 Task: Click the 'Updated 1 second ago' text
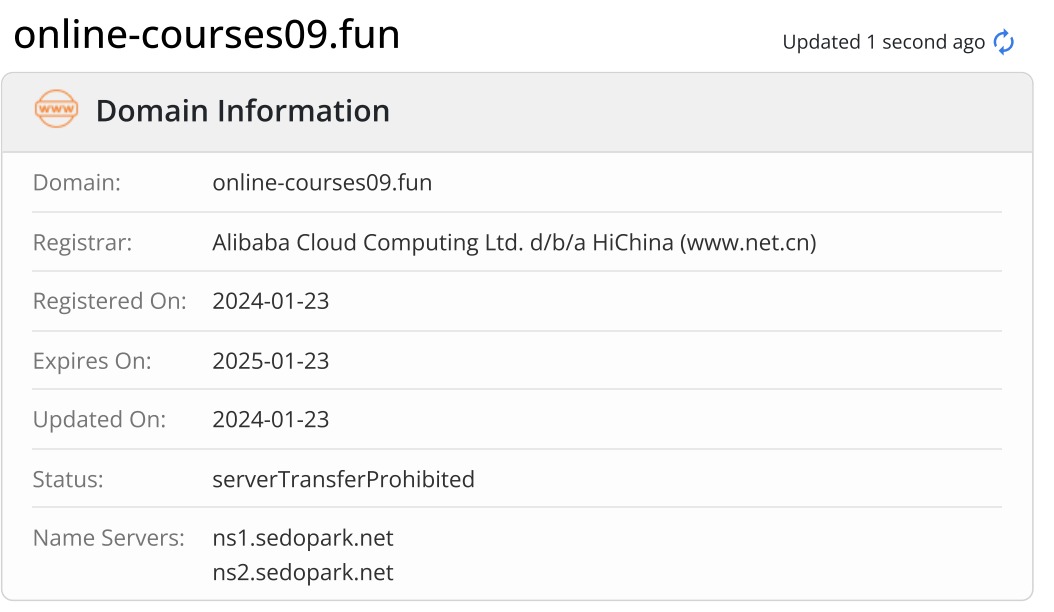coord(883,42)
